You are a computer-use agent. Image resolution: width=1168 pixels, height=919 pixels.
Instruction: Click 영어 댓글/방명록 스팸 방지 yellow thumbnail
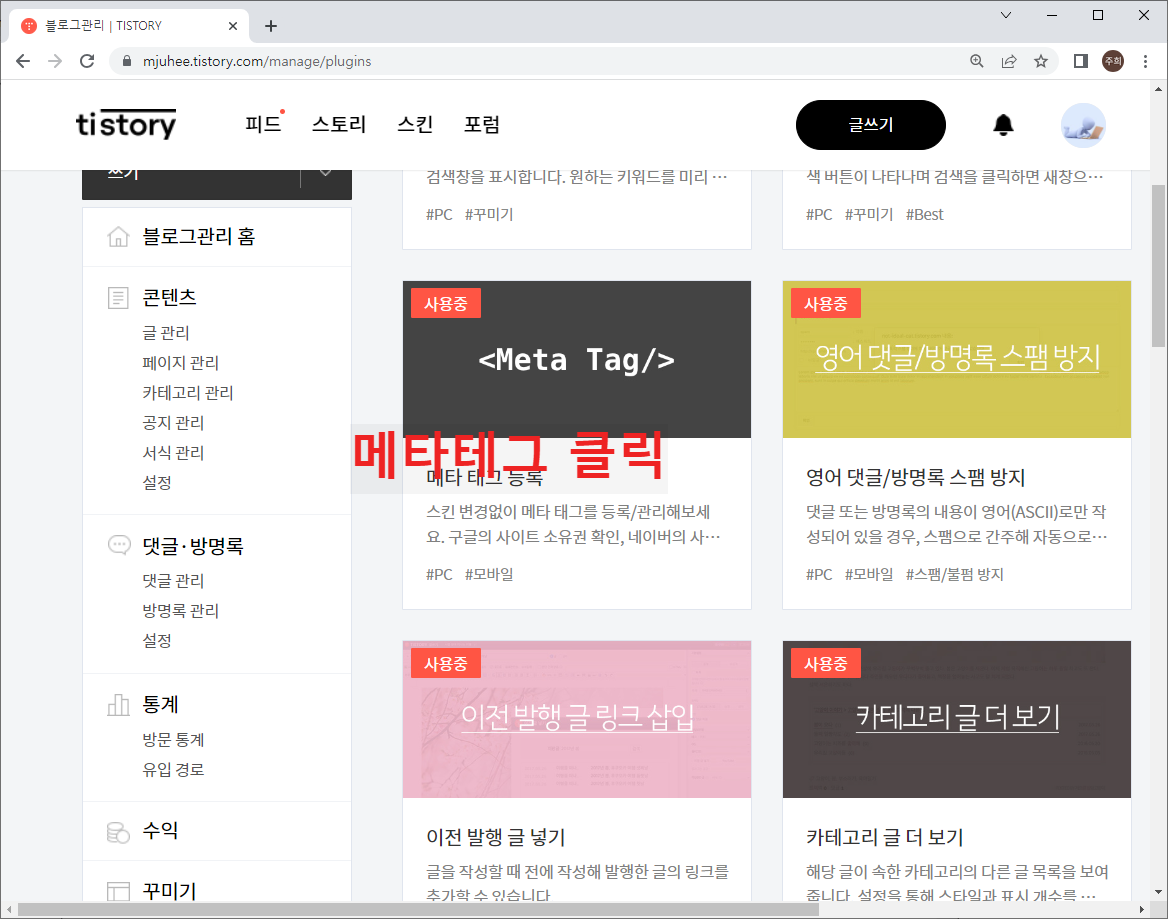pos(956,359)
